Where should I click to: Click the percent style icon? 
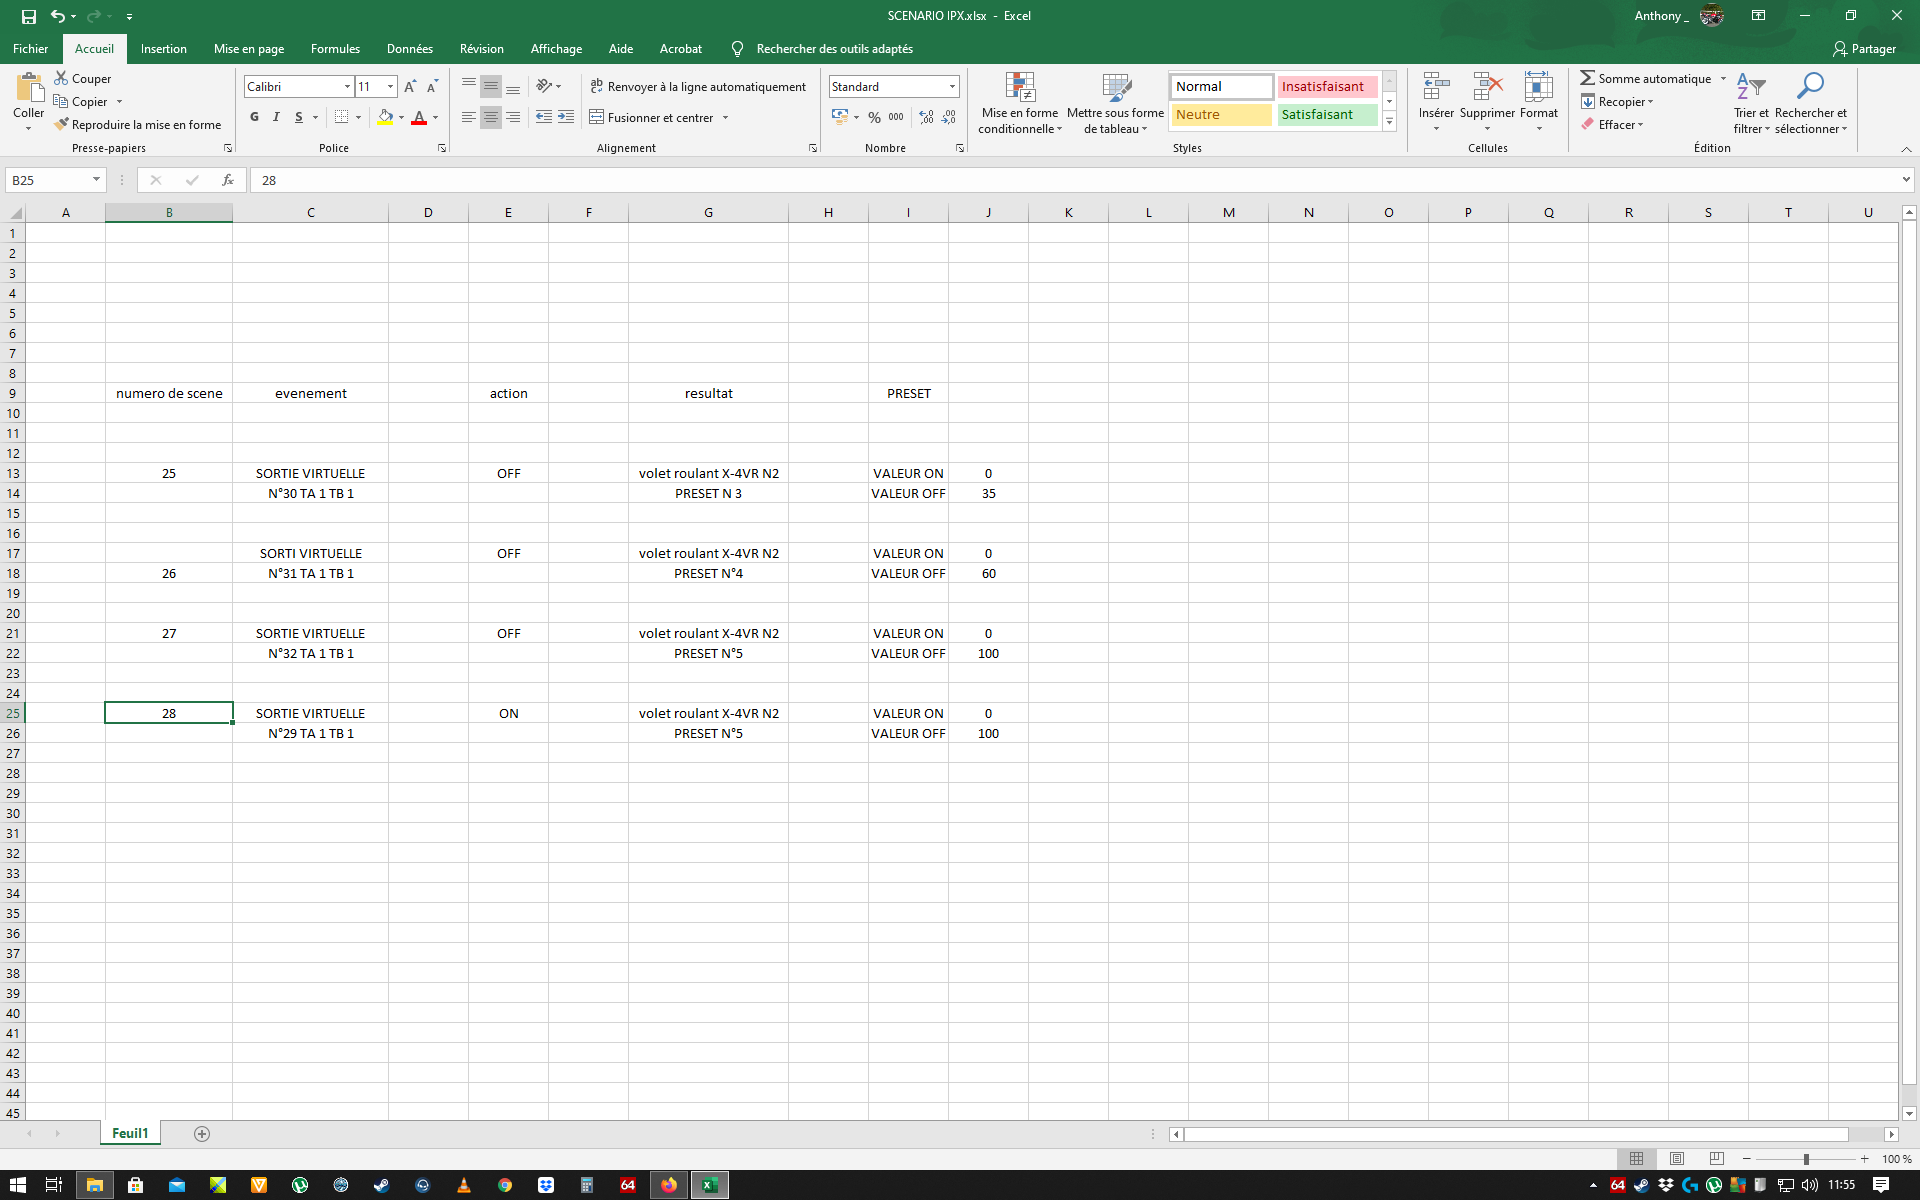(874, 117)
